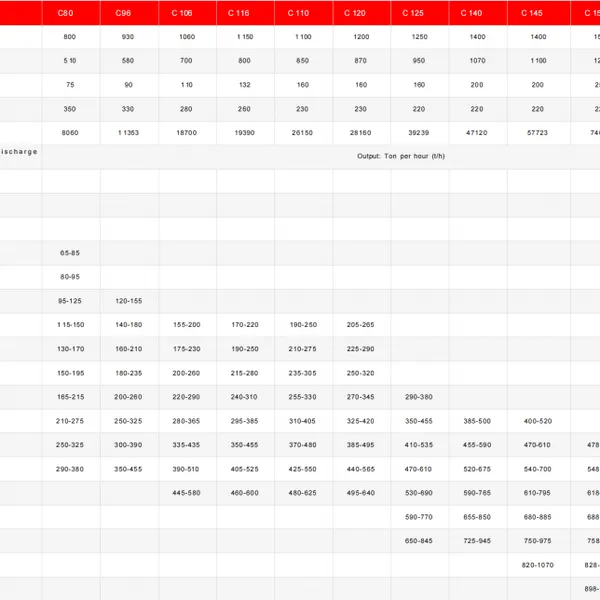Click the 280-365 cell in C 106
The image size is (600, 600).
[x=186, y=421]
